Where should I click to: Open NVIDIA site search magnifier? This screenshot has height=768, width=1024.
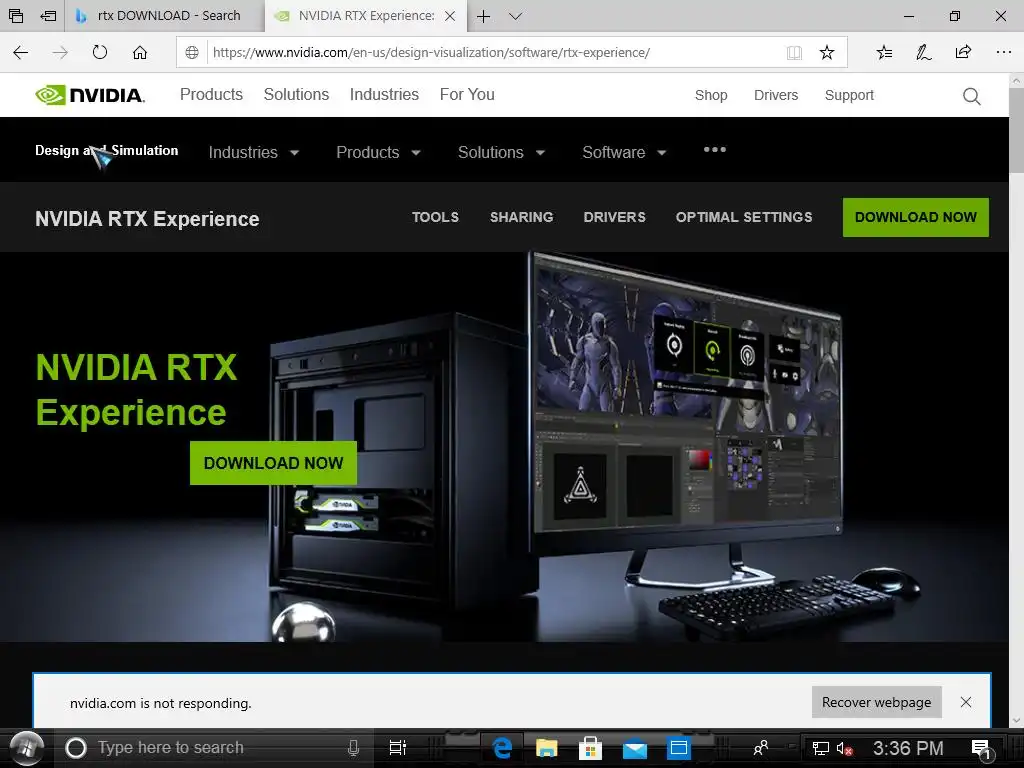pos(972,97)
